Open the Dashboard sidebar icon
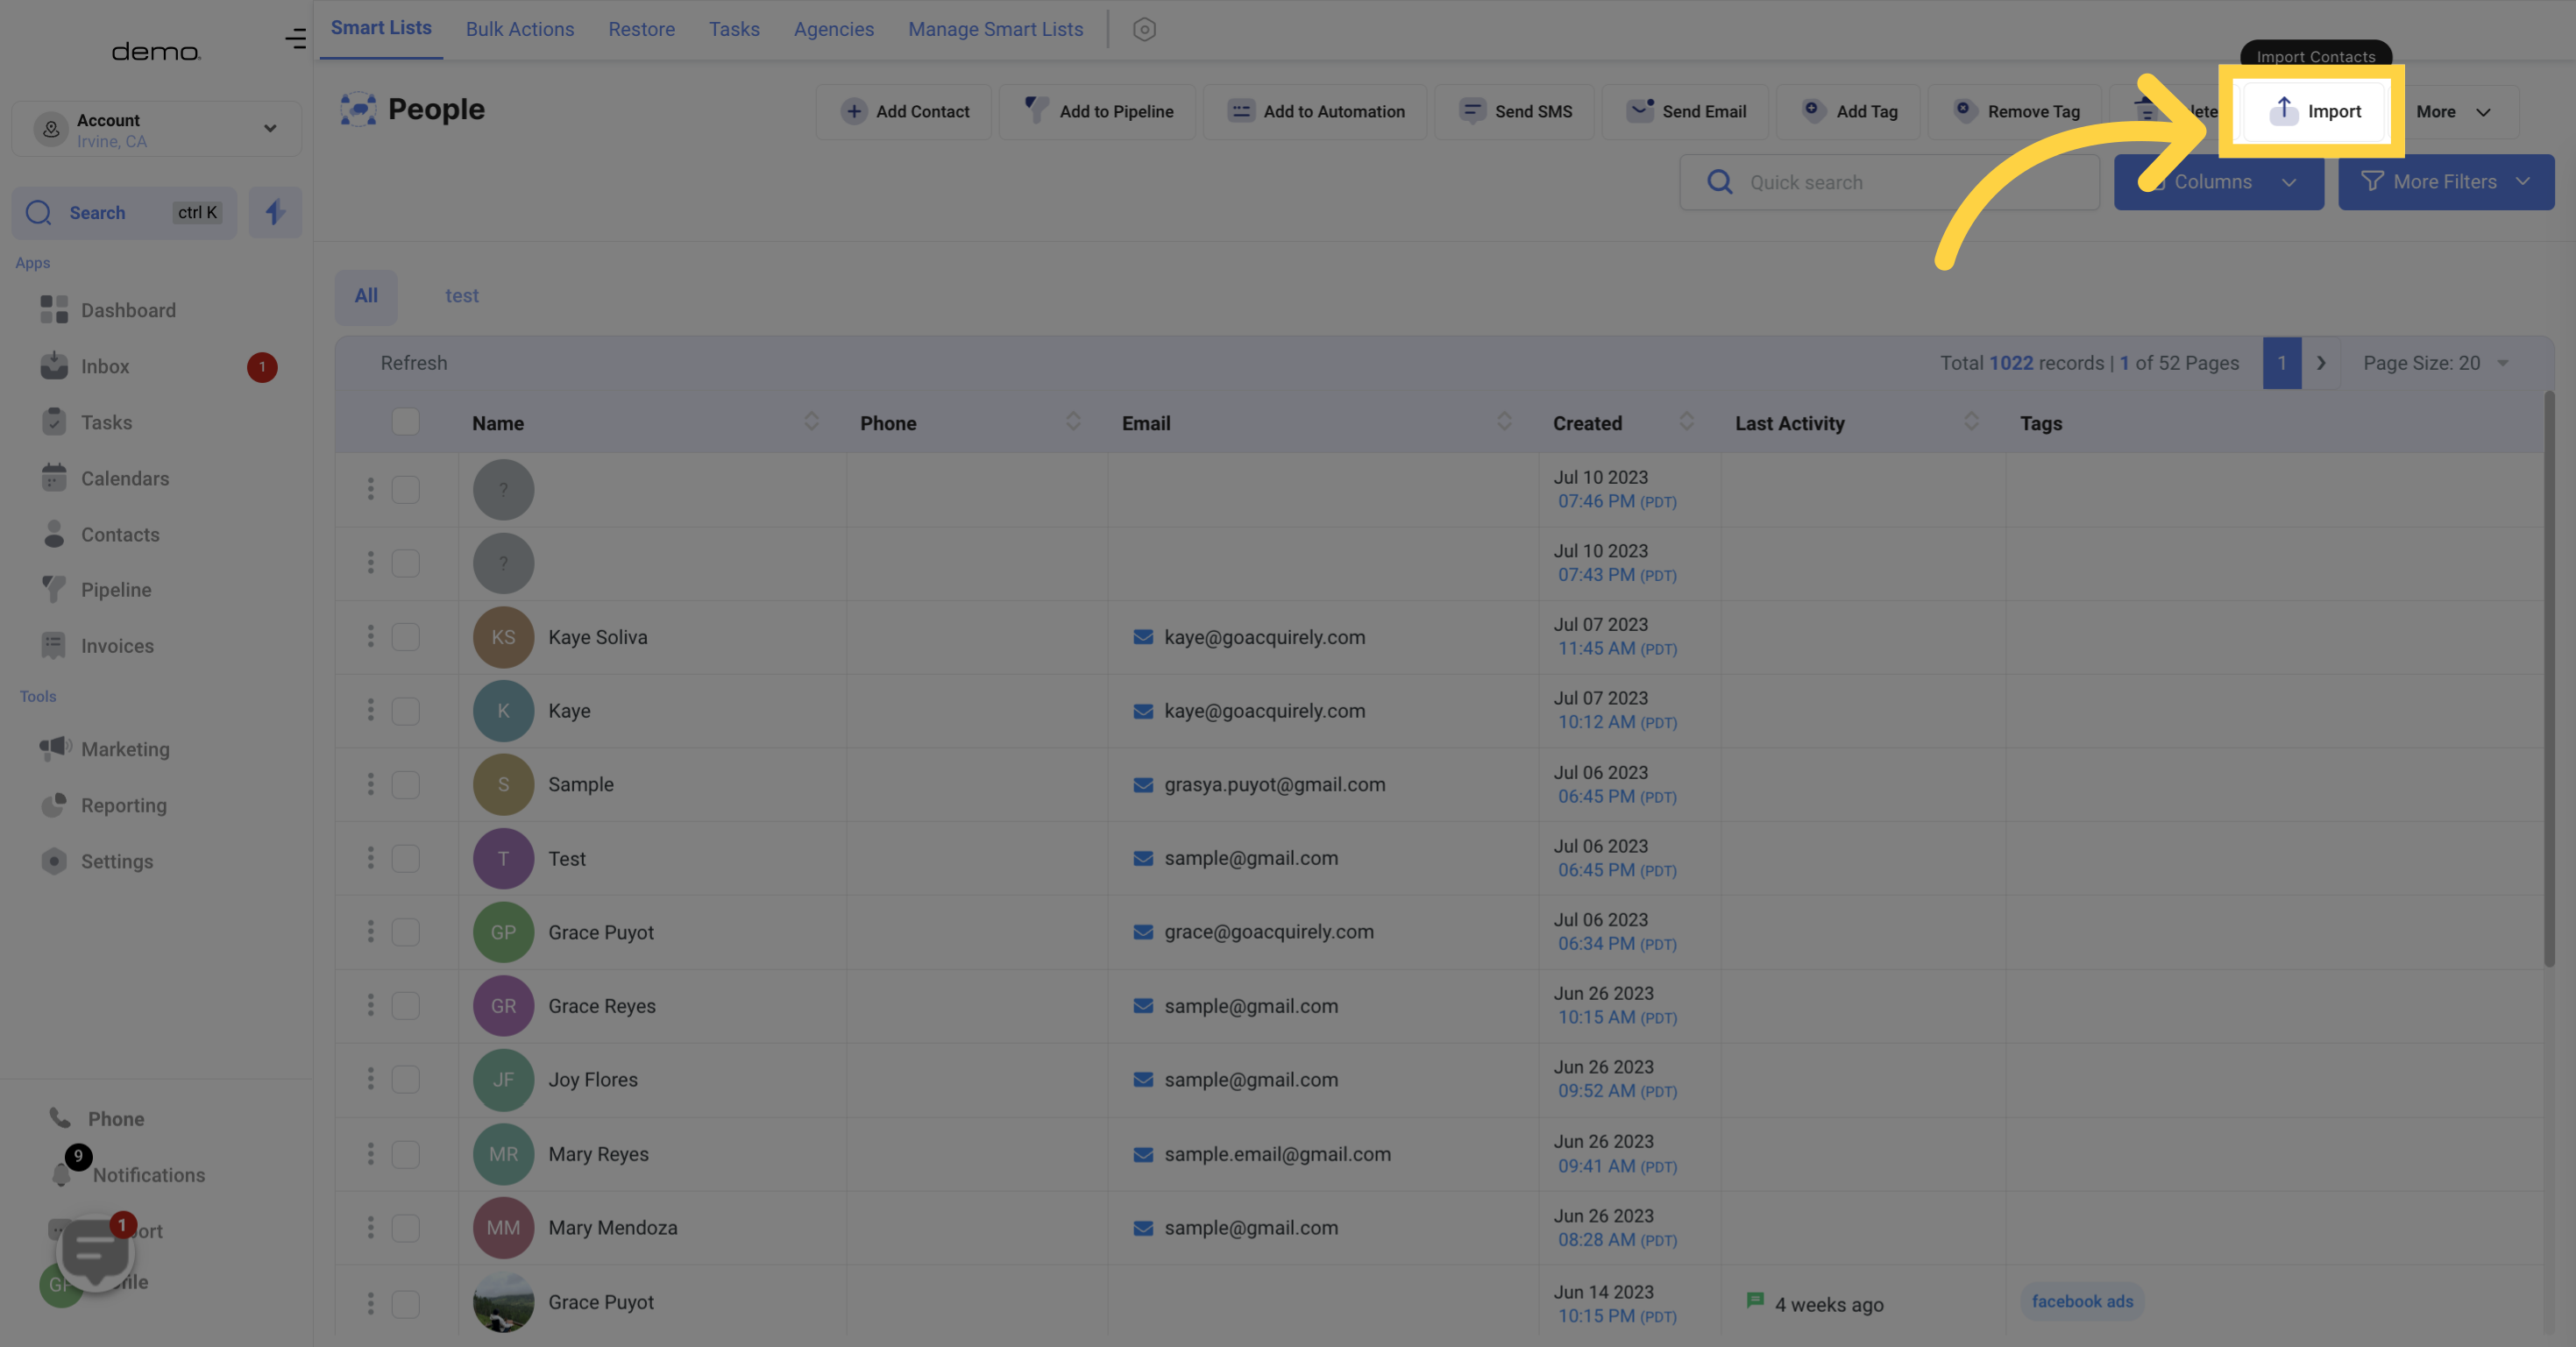Viewport: 2576px width, 1347px height. coord(54,310)
